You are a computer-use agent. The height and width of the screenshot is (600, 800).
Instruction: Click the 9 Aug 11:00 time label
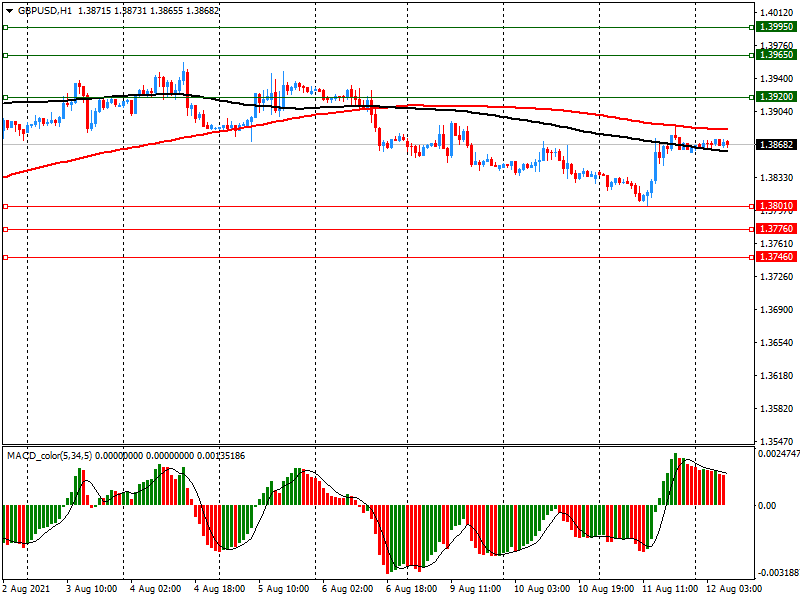pos(476,589)
